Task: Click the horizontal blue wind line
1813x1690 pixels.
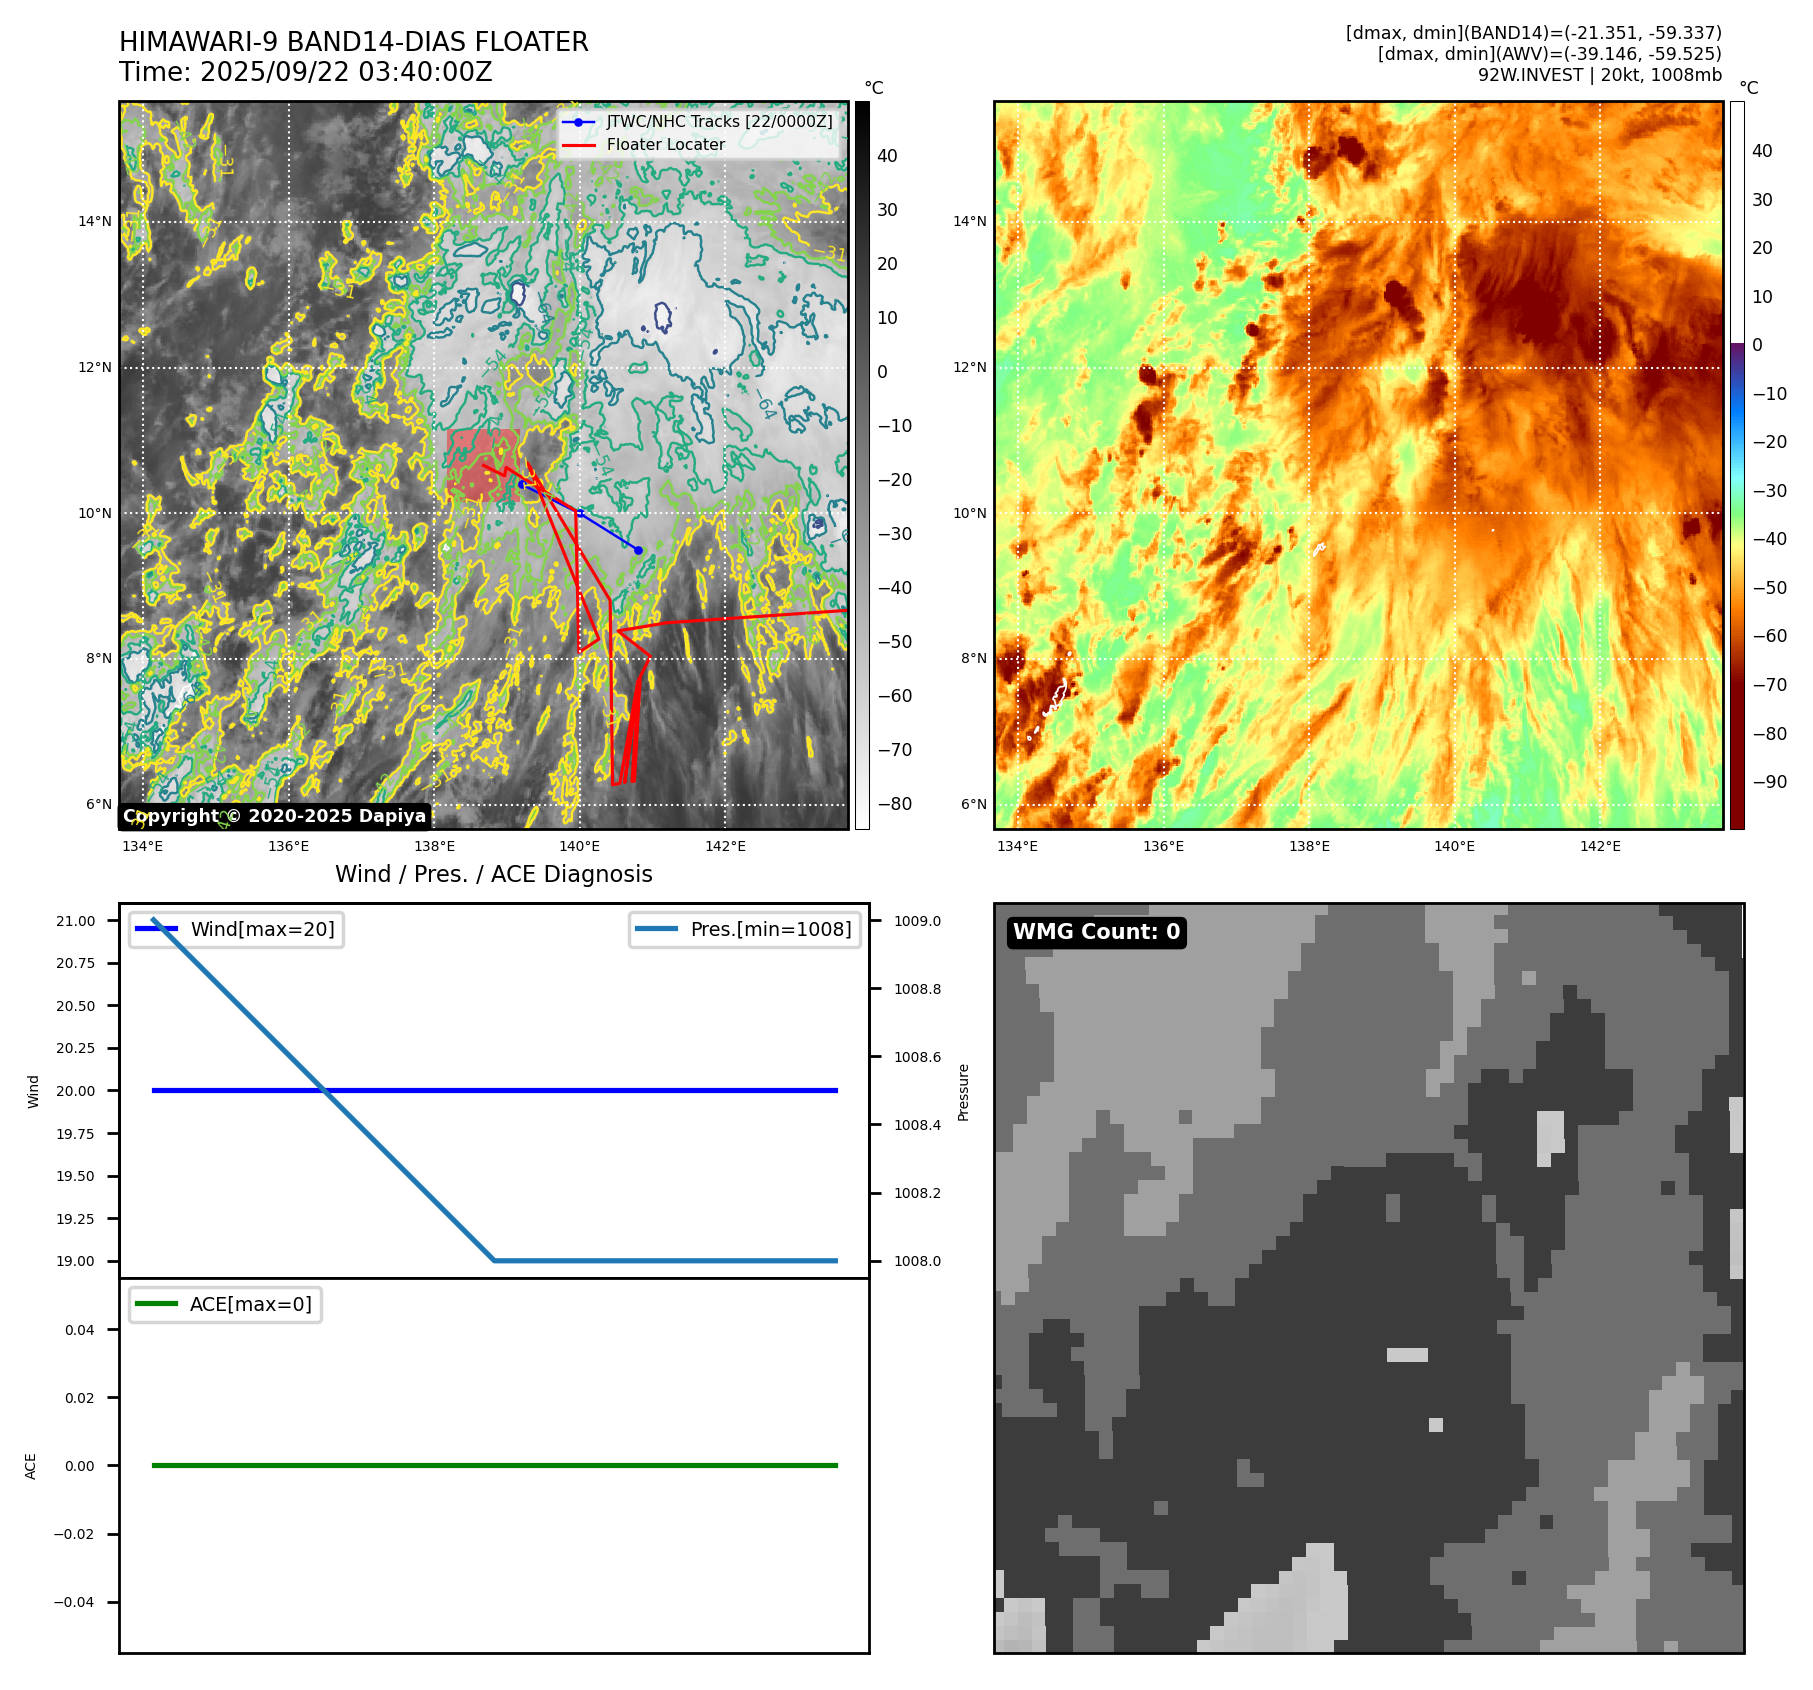Action: [x=495, y=1090]
